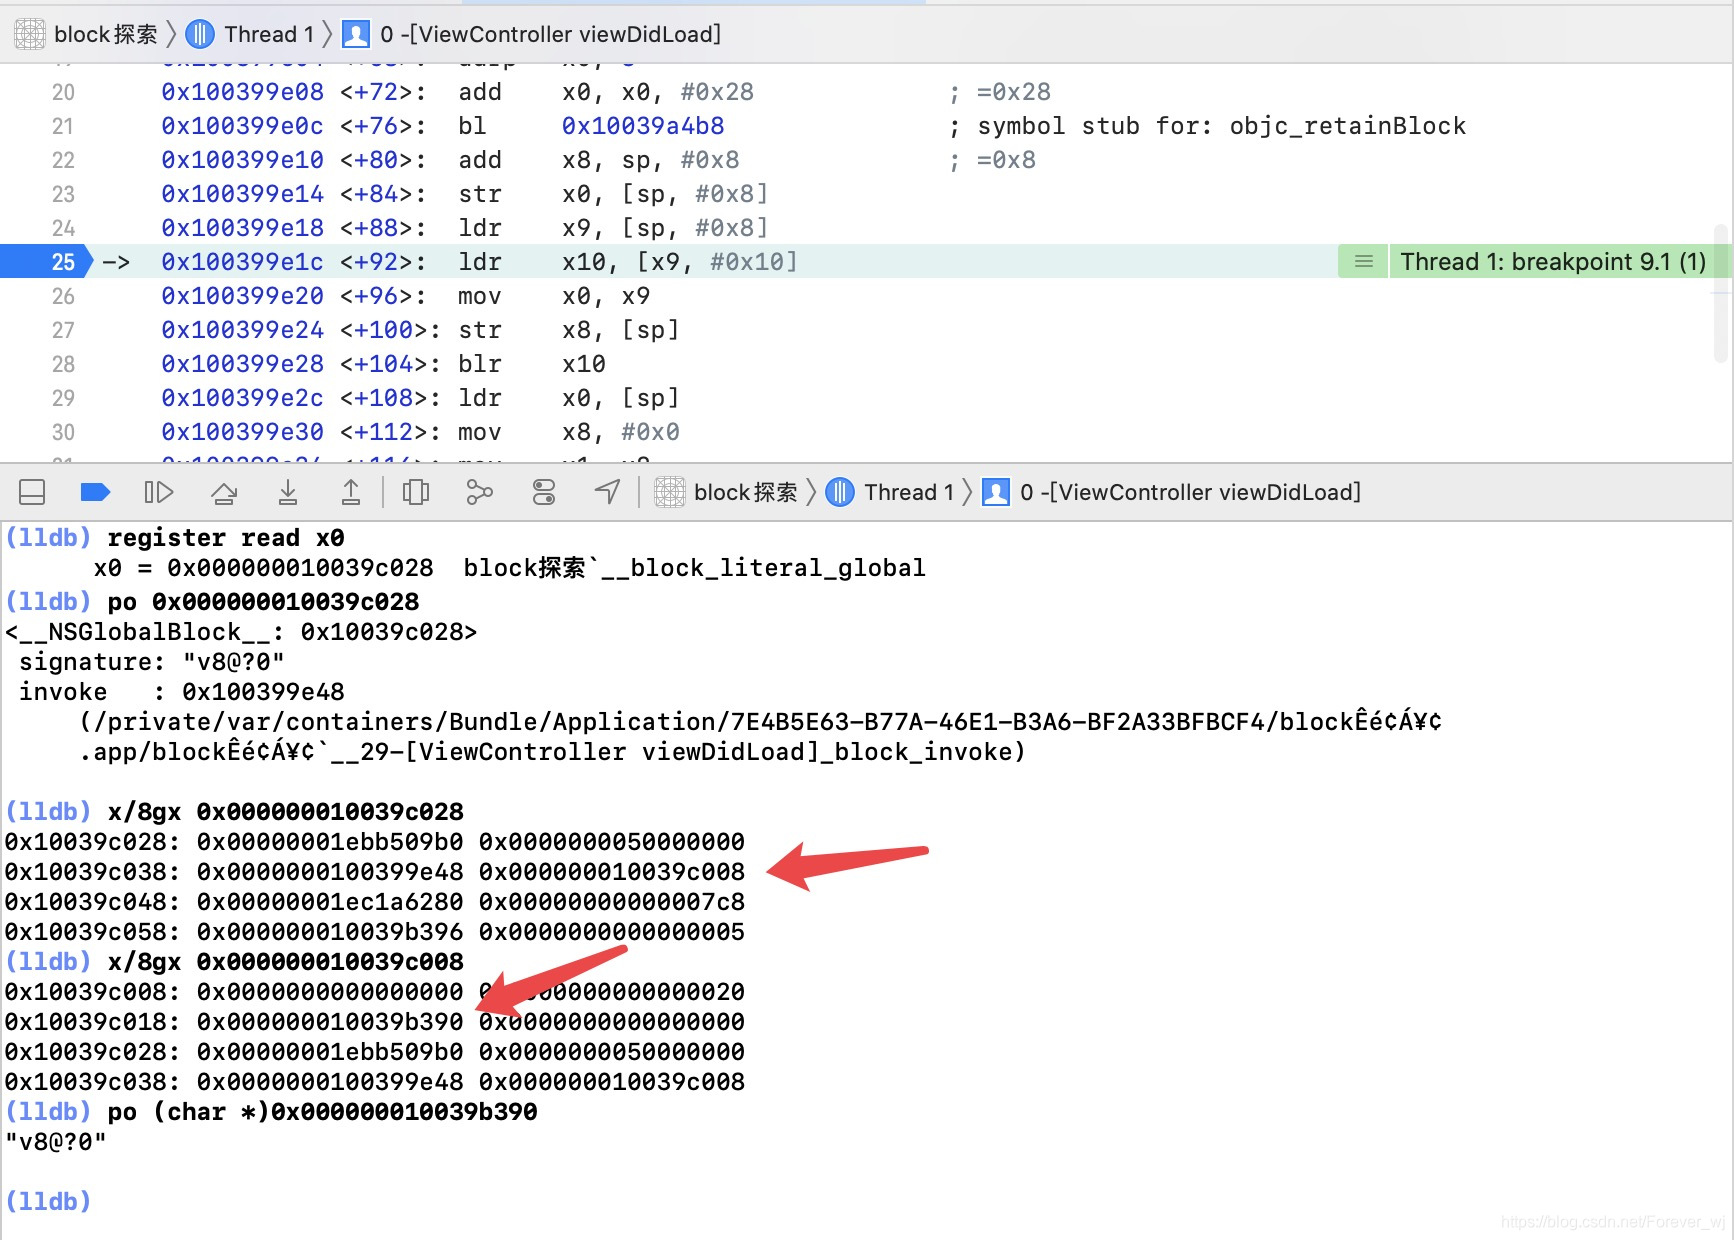This screenshot has width=1734, height=1240.
Task: Open Debug View Hierarchy icon
Action: [x=415, y=492]
